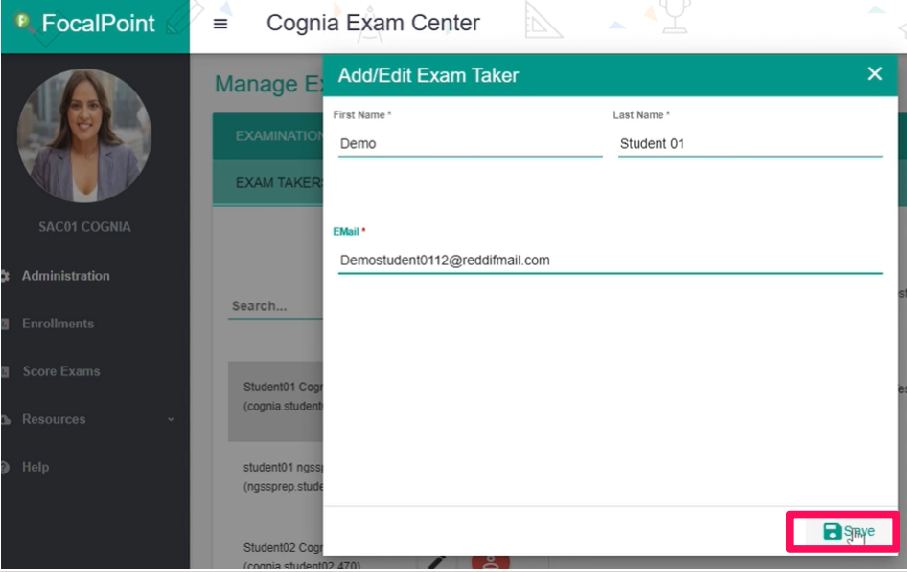The height and width of the screenshot is (572, 907).
Task: Select the EXAM TAKERS tab behind dialog
Action: [279, 183]
